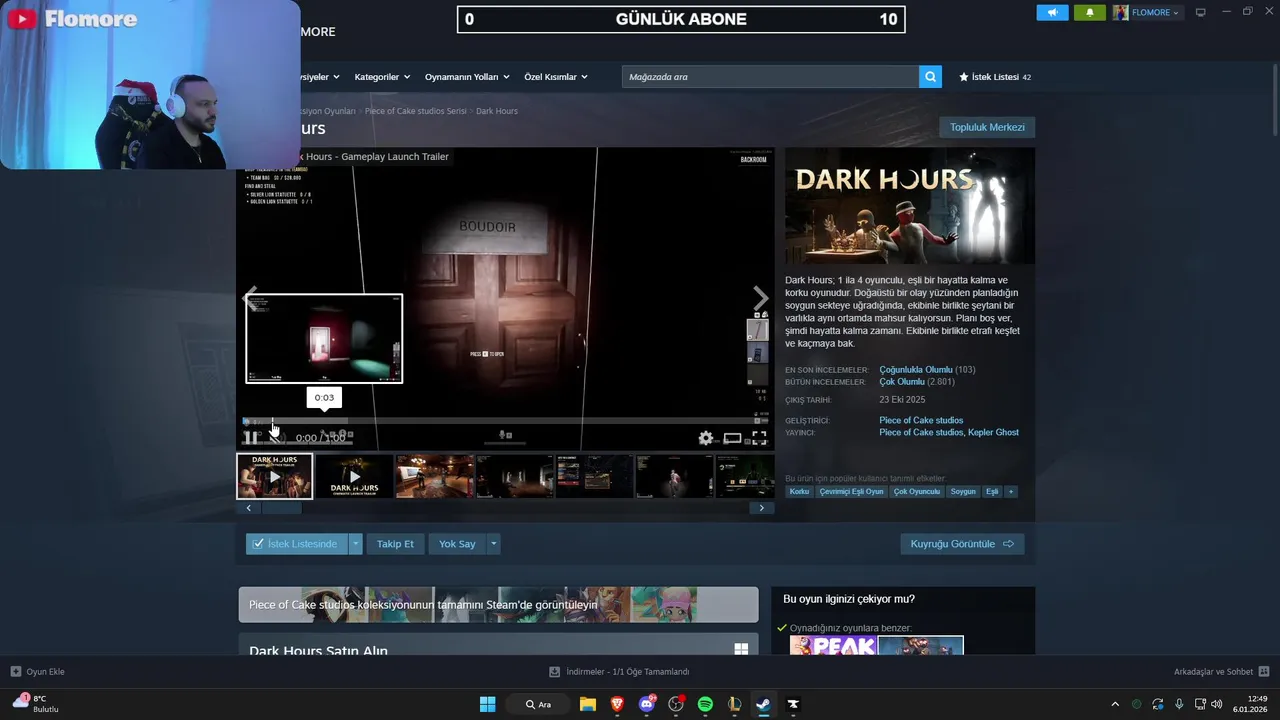Enter fullscreen for the trailer
The width and height of the screenshot is (1280, 720).
pos(760,438)
